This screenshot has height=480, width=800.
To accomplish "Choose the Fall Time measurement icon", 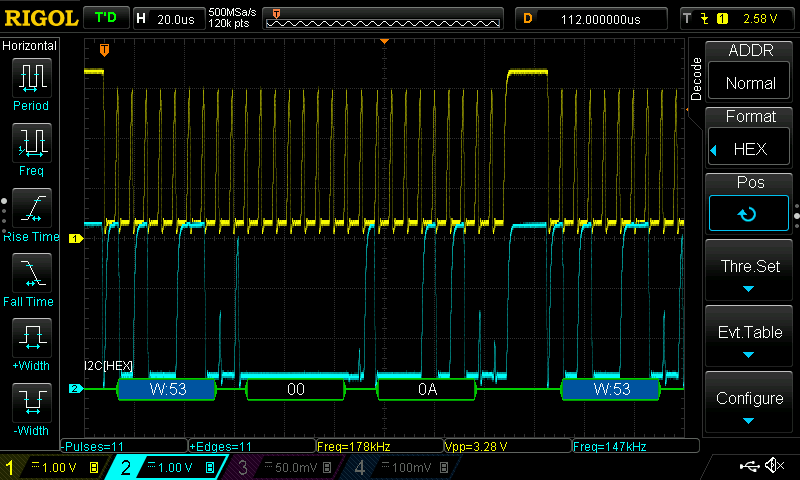I will (30, 272).
